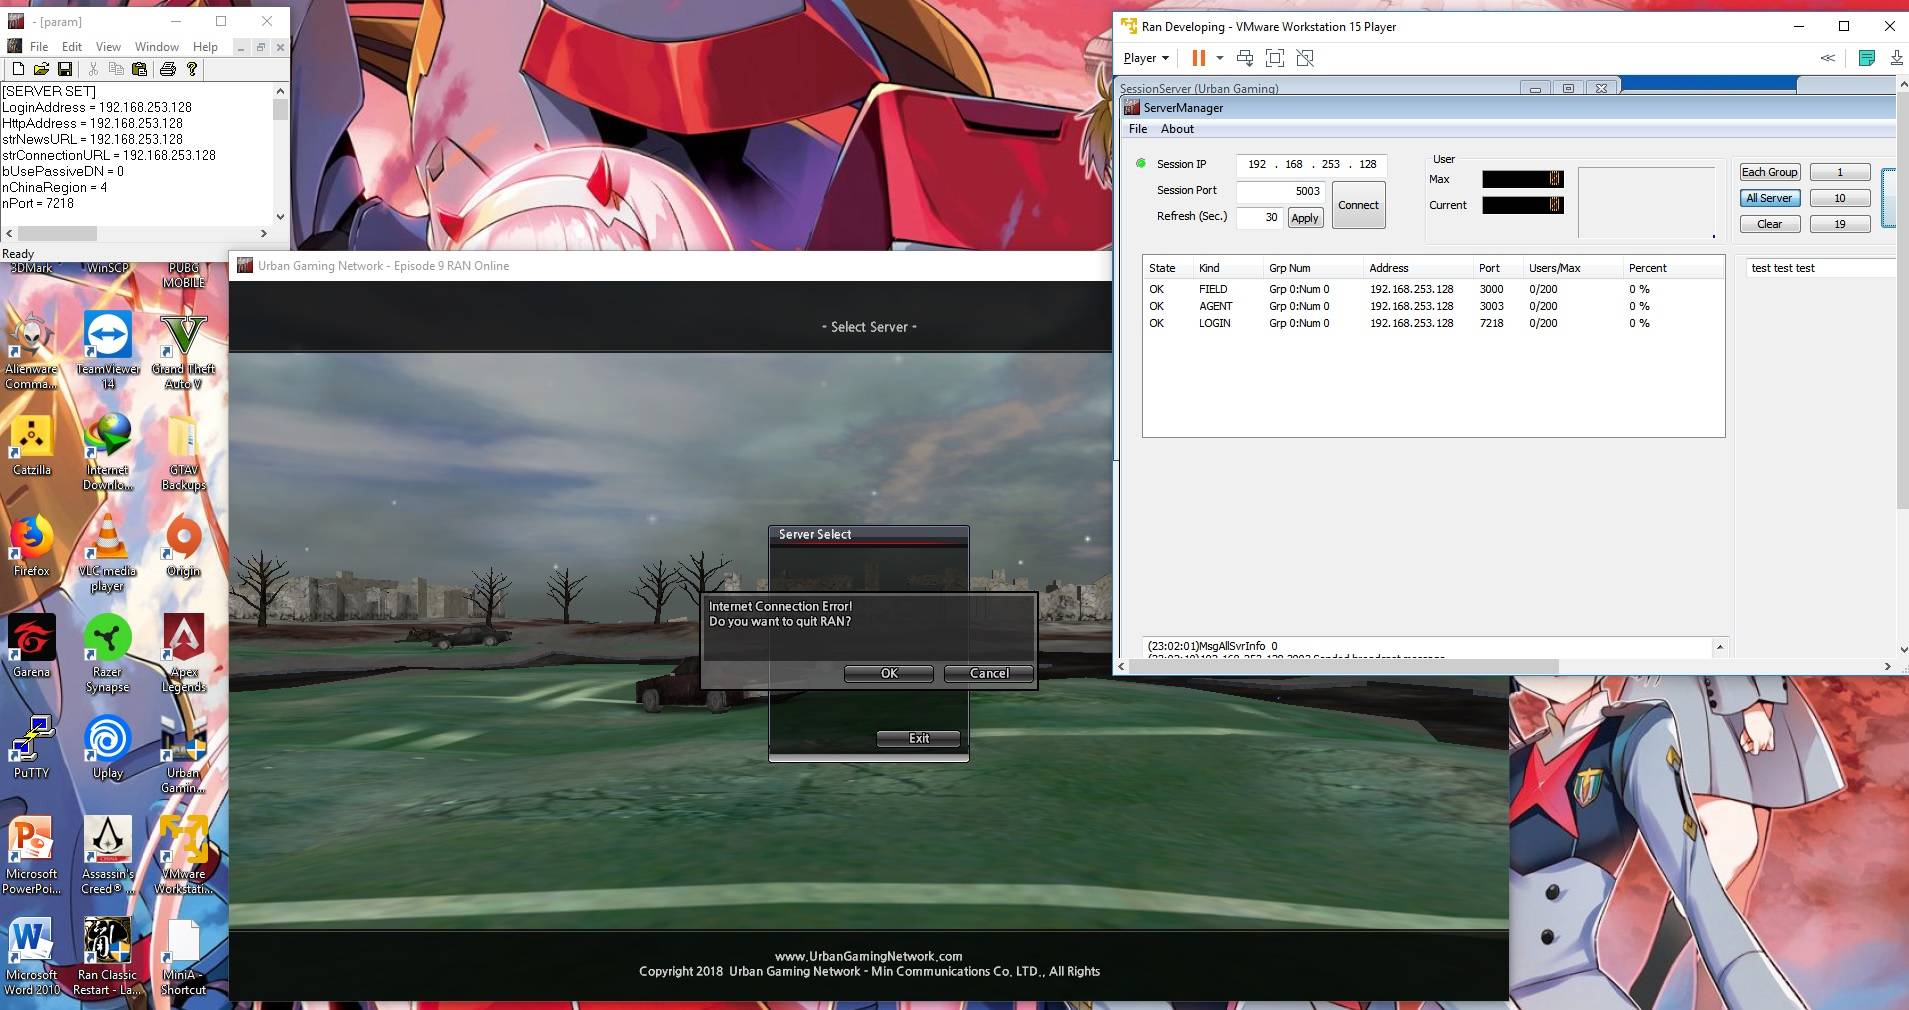1909x1010 pixels.
Task: Collapse VMware toolbar with double chevron icon
Action: coord(1827,58)
